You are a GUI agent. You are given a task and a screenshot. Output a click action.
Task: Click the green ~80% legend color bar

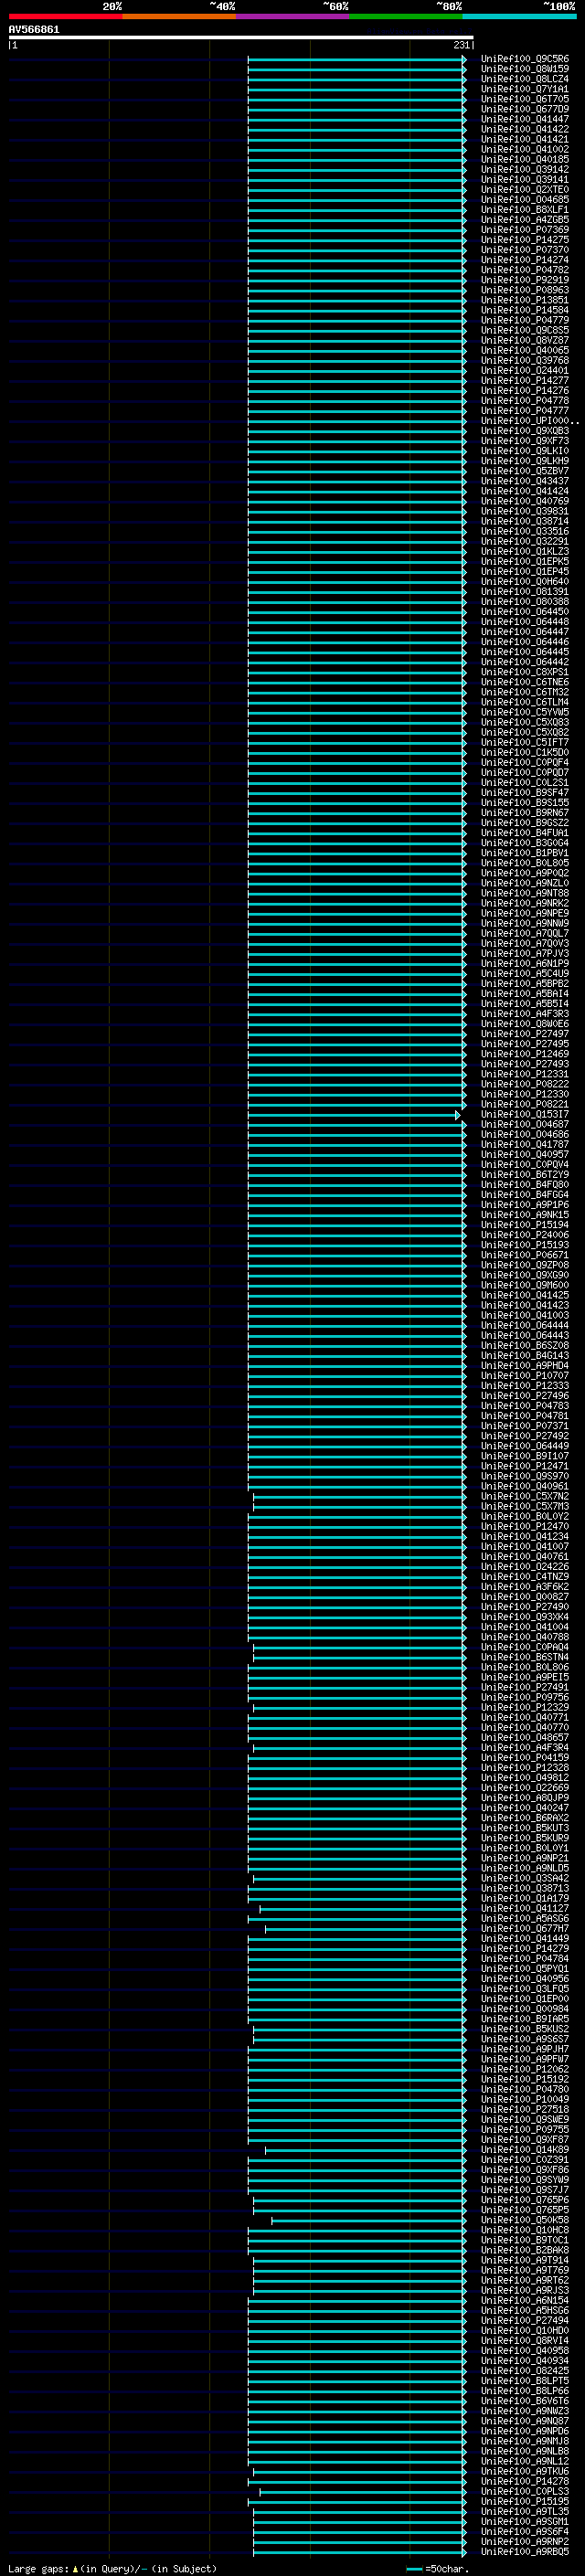tap(406, 16)
